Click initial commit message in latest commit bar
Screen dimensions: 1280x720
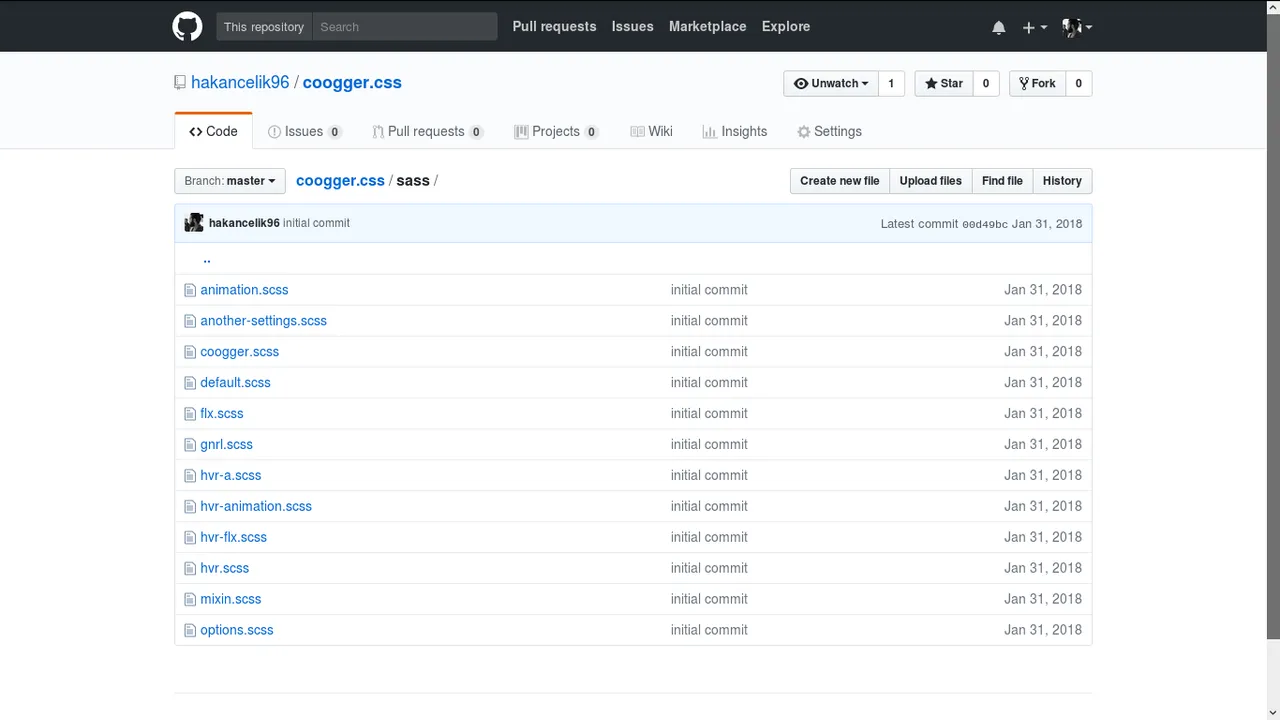[x=316, y=223]
